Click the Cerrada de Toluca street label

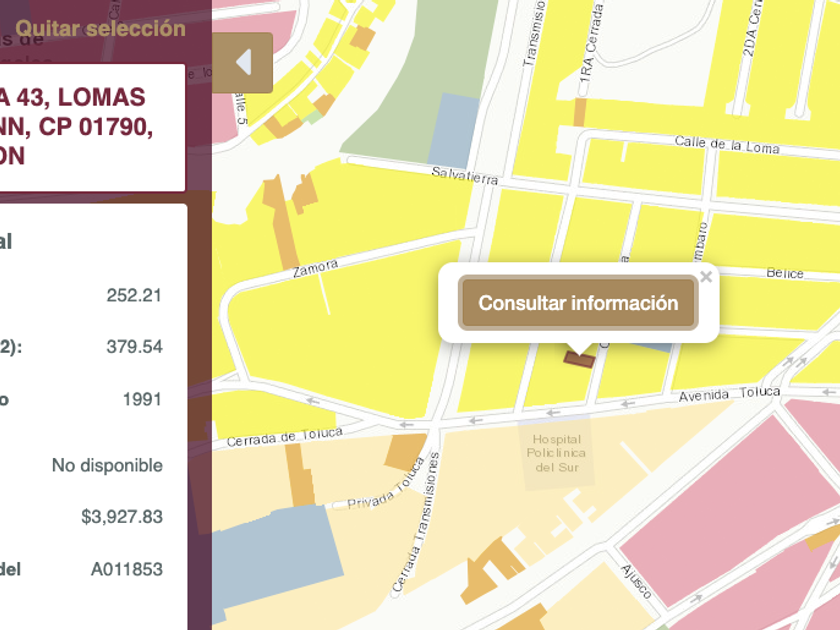click(284, 437)
